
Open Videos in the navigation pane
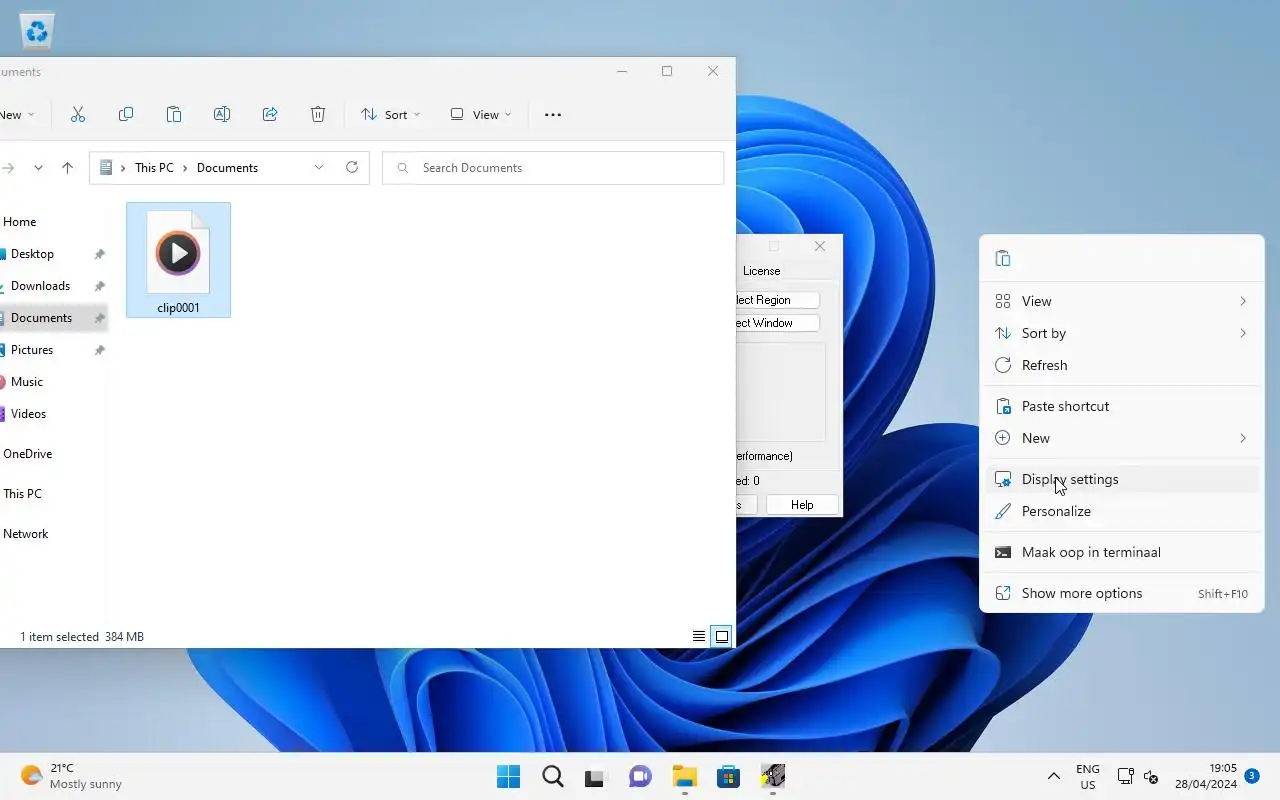coord(28,414)
